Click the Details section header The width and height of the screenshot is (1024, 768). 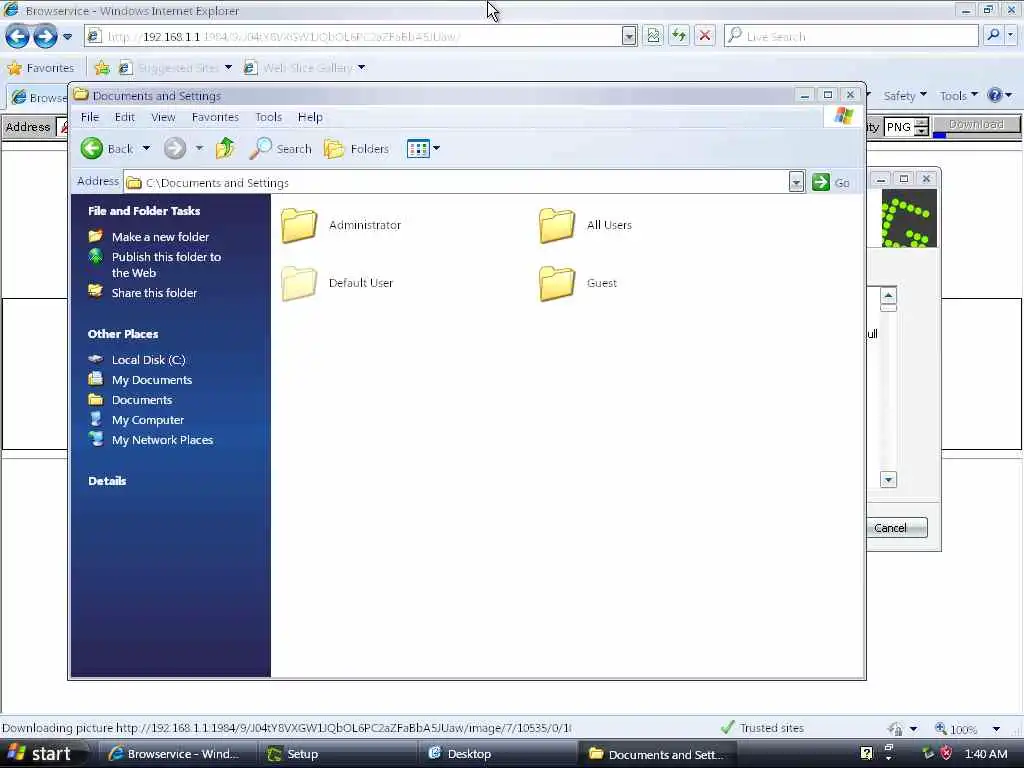click(107, 481)
